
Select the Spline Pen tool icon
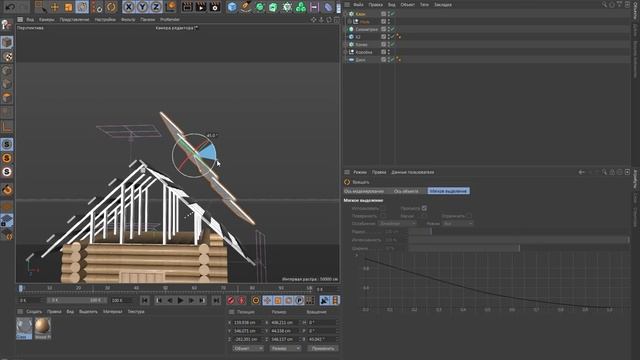click(x=246, y=7)
